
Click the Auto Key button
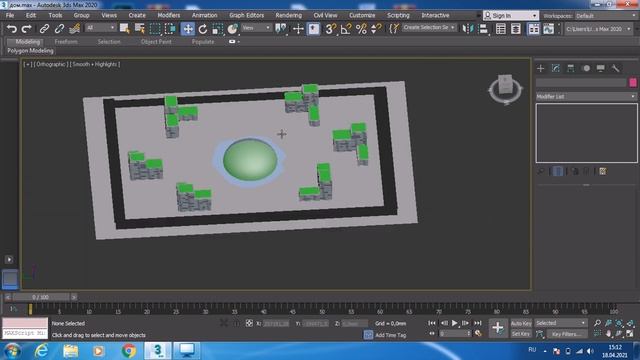pos(521,323)
